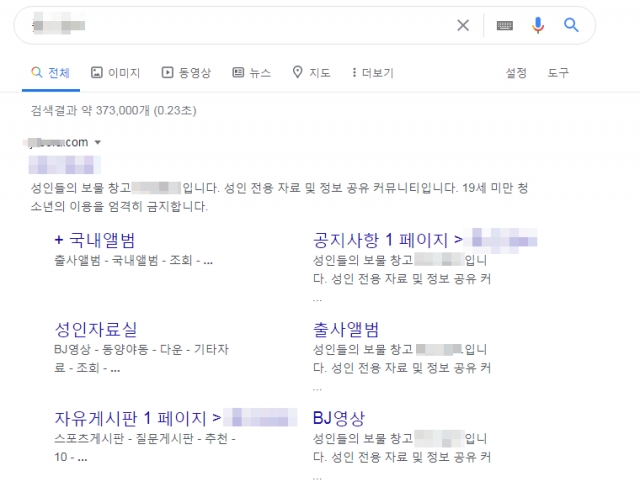Open the 성인자료실 sitelink
The width and height of the screenshot is (640, 487).
(96, 329)
